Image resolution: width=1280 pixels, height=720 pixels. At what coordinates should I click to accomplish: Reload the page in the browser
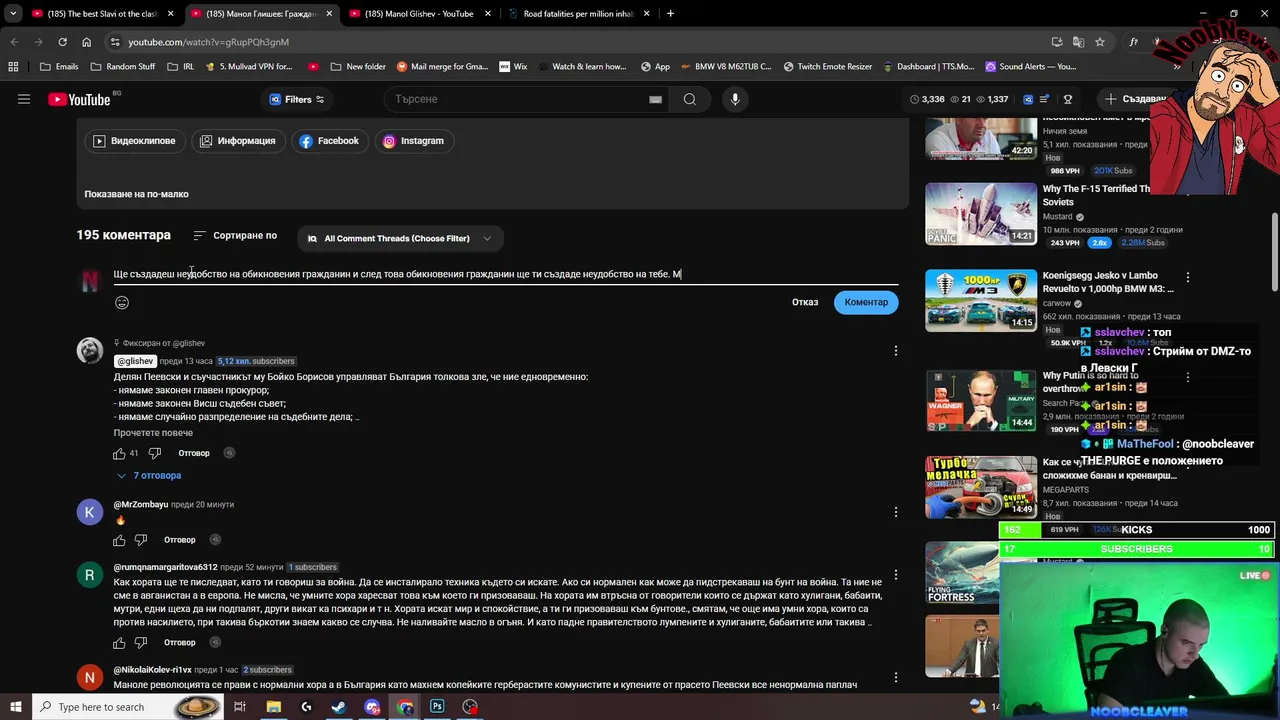pyautogui.click(x=62, y=42)
